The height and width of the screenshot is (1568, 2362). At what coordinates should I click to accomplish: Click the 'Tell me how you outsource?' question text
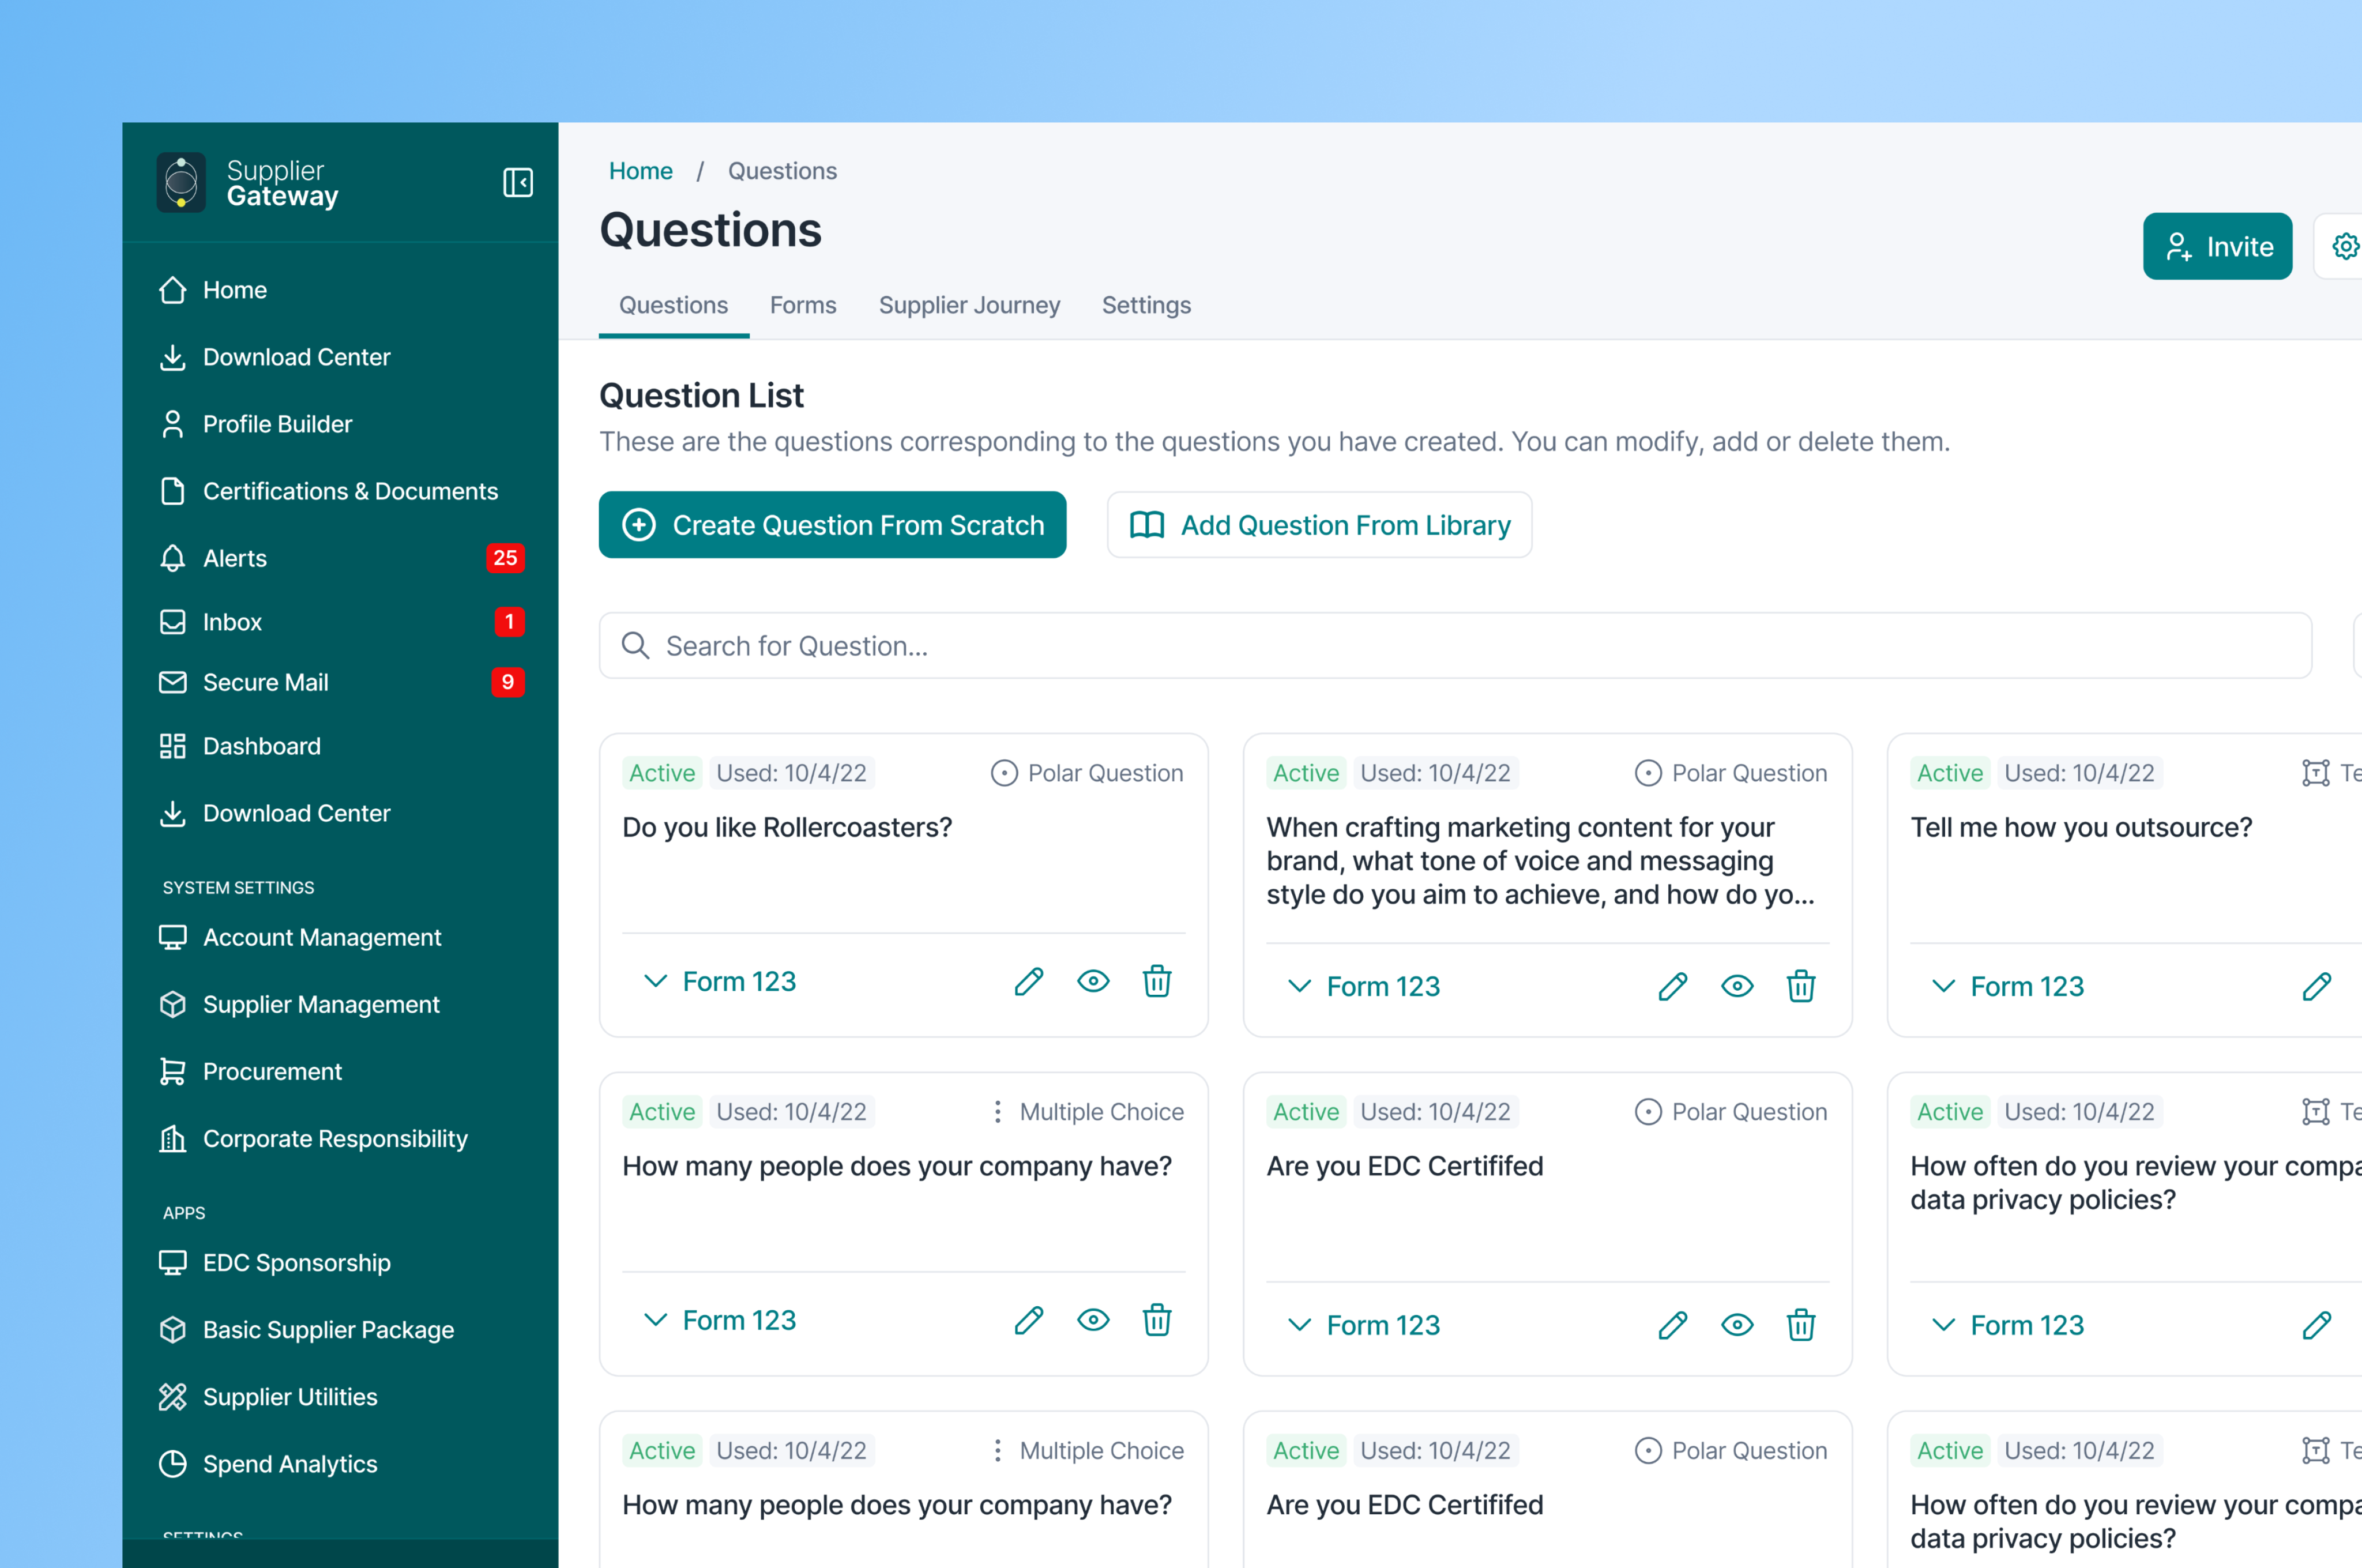(x=2081, y=827)
